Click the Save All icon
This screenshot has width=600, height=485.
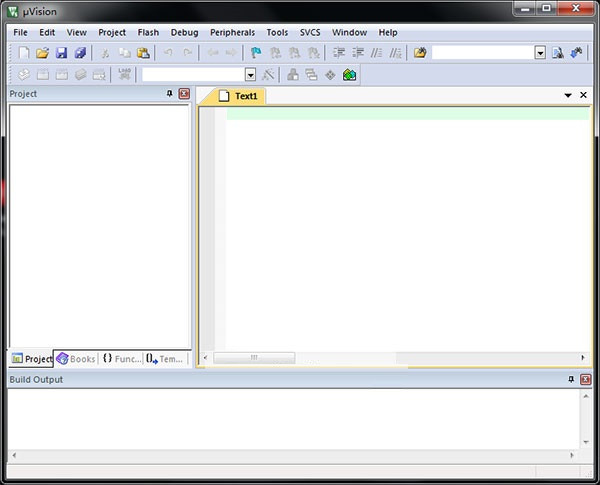[x=80, y=53]
